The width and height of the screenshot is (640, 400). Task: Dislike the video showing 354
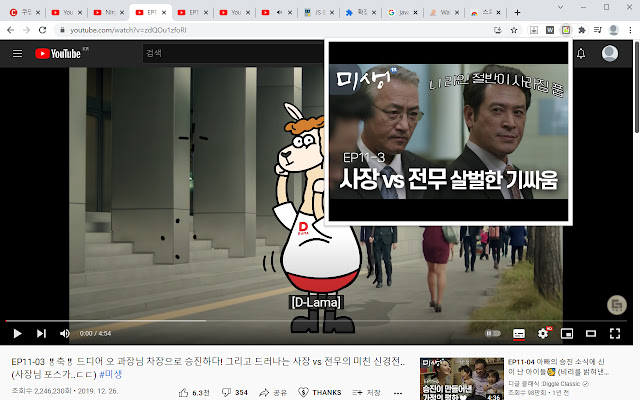(x=235, y=392)
